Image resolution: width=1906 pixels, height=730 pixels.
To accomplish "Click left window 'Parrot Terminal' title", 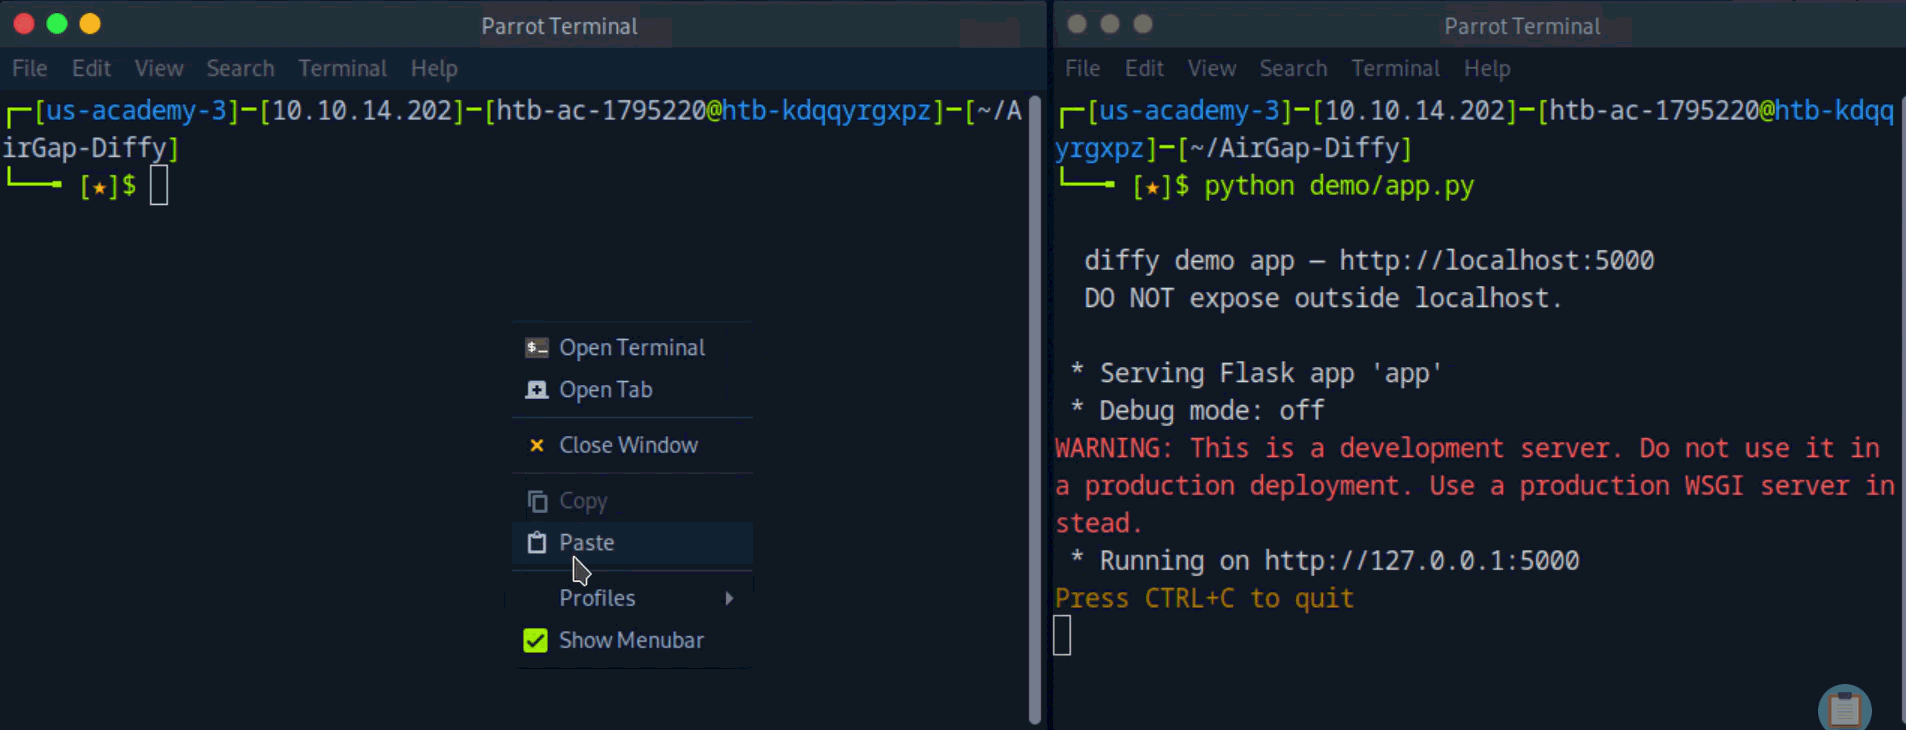I will [x=559, y=26].
